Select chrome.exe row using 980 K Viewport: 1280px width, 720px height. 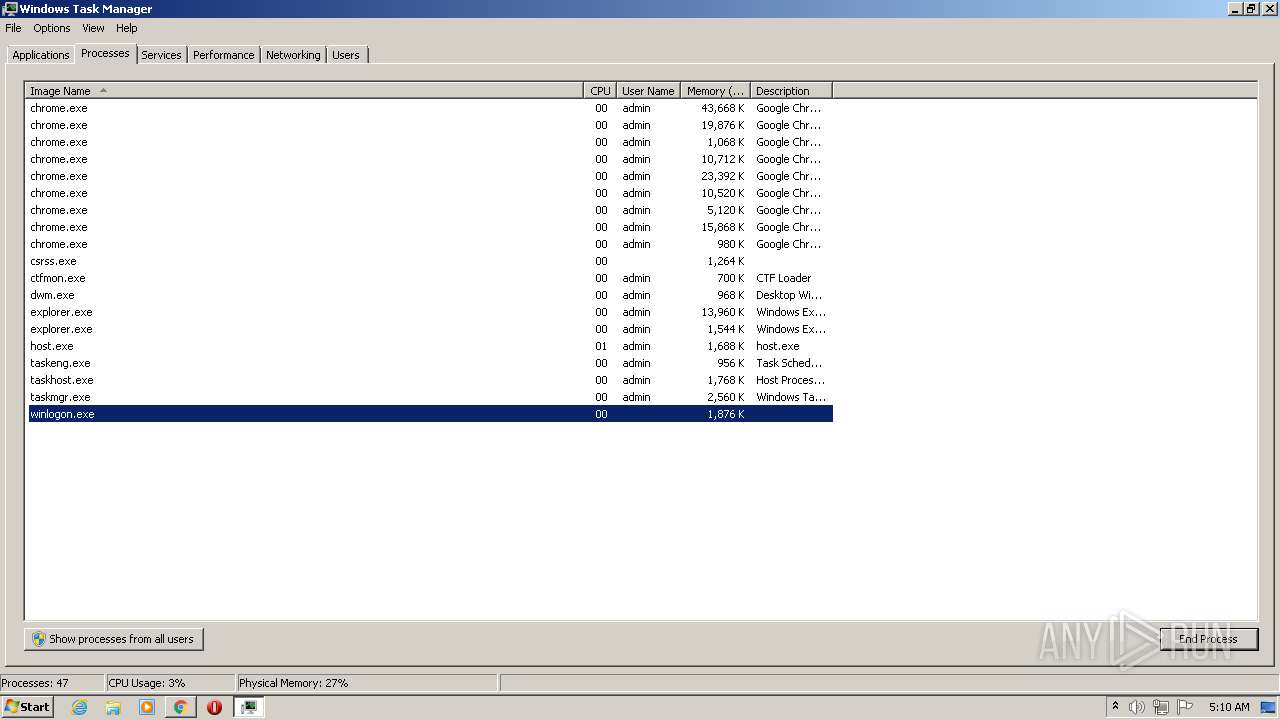430,244
